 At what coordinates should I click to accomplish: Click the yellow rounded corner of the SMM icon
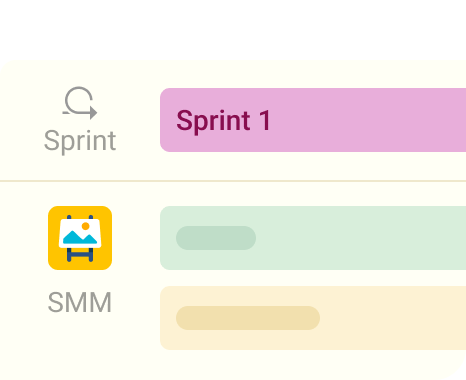pos(53,211)
